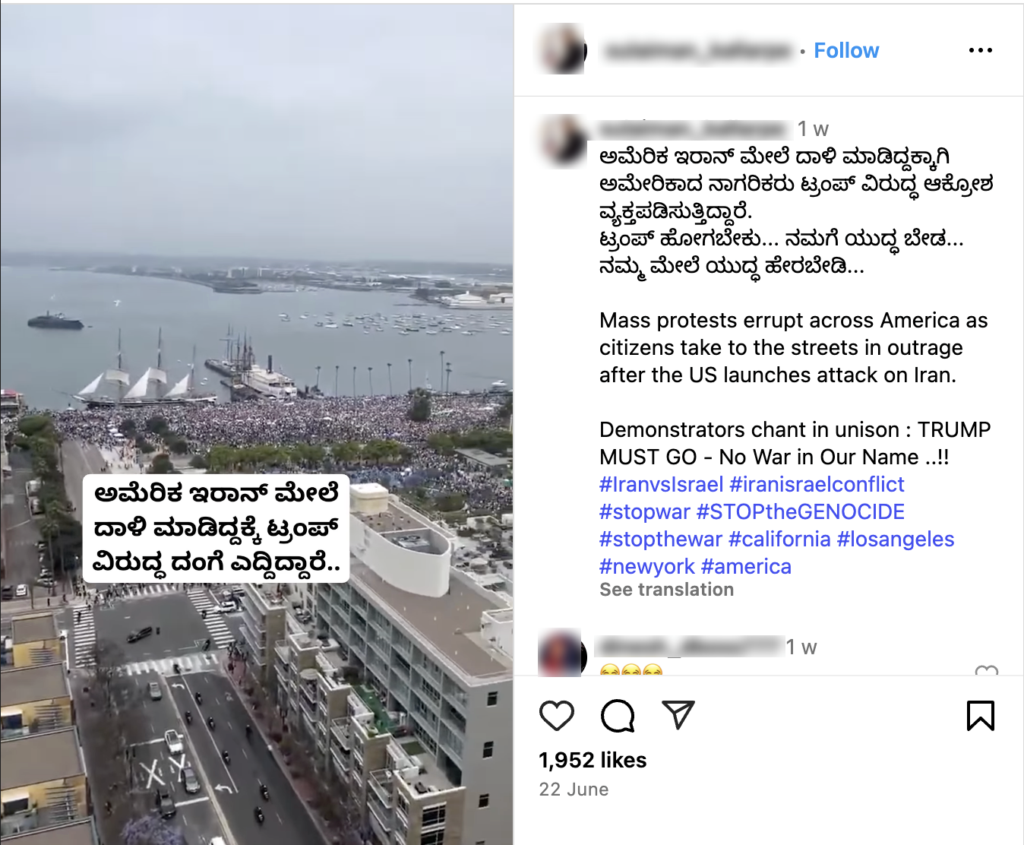Play the harbor crowd video

(x=257, y=424)
